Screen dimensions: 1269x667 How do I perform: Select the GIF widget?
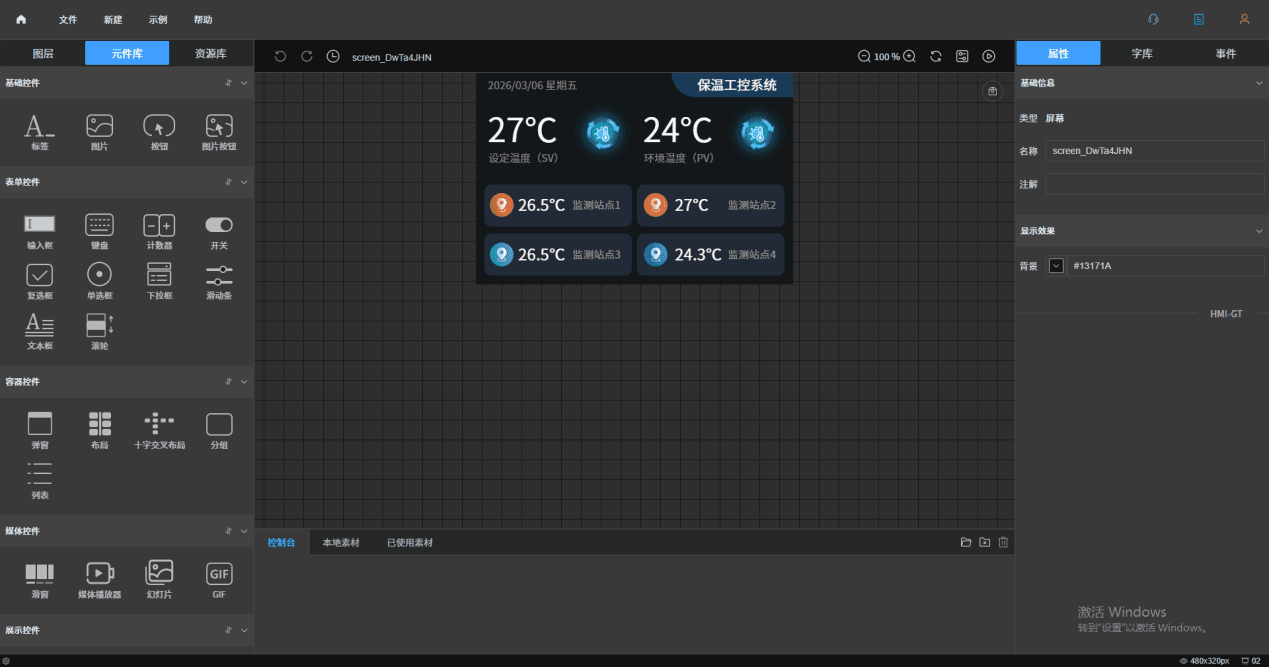(x=219, y=580)
